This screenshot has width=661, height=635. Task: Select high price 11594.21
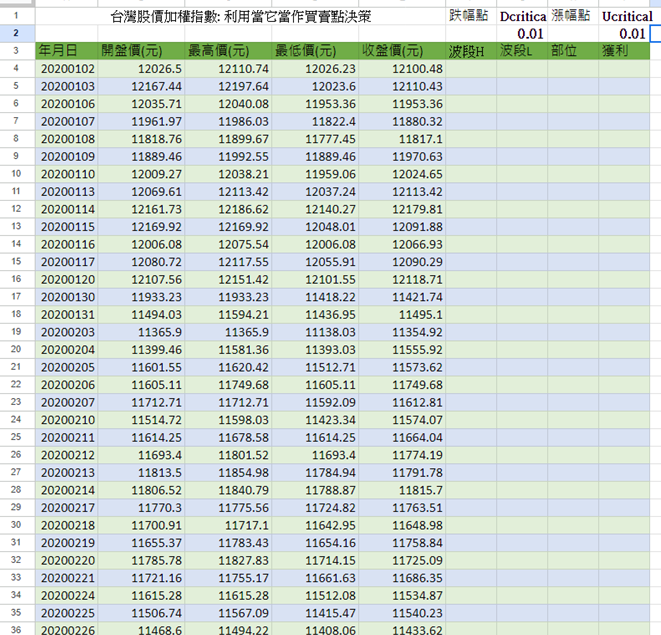[228, 315]
